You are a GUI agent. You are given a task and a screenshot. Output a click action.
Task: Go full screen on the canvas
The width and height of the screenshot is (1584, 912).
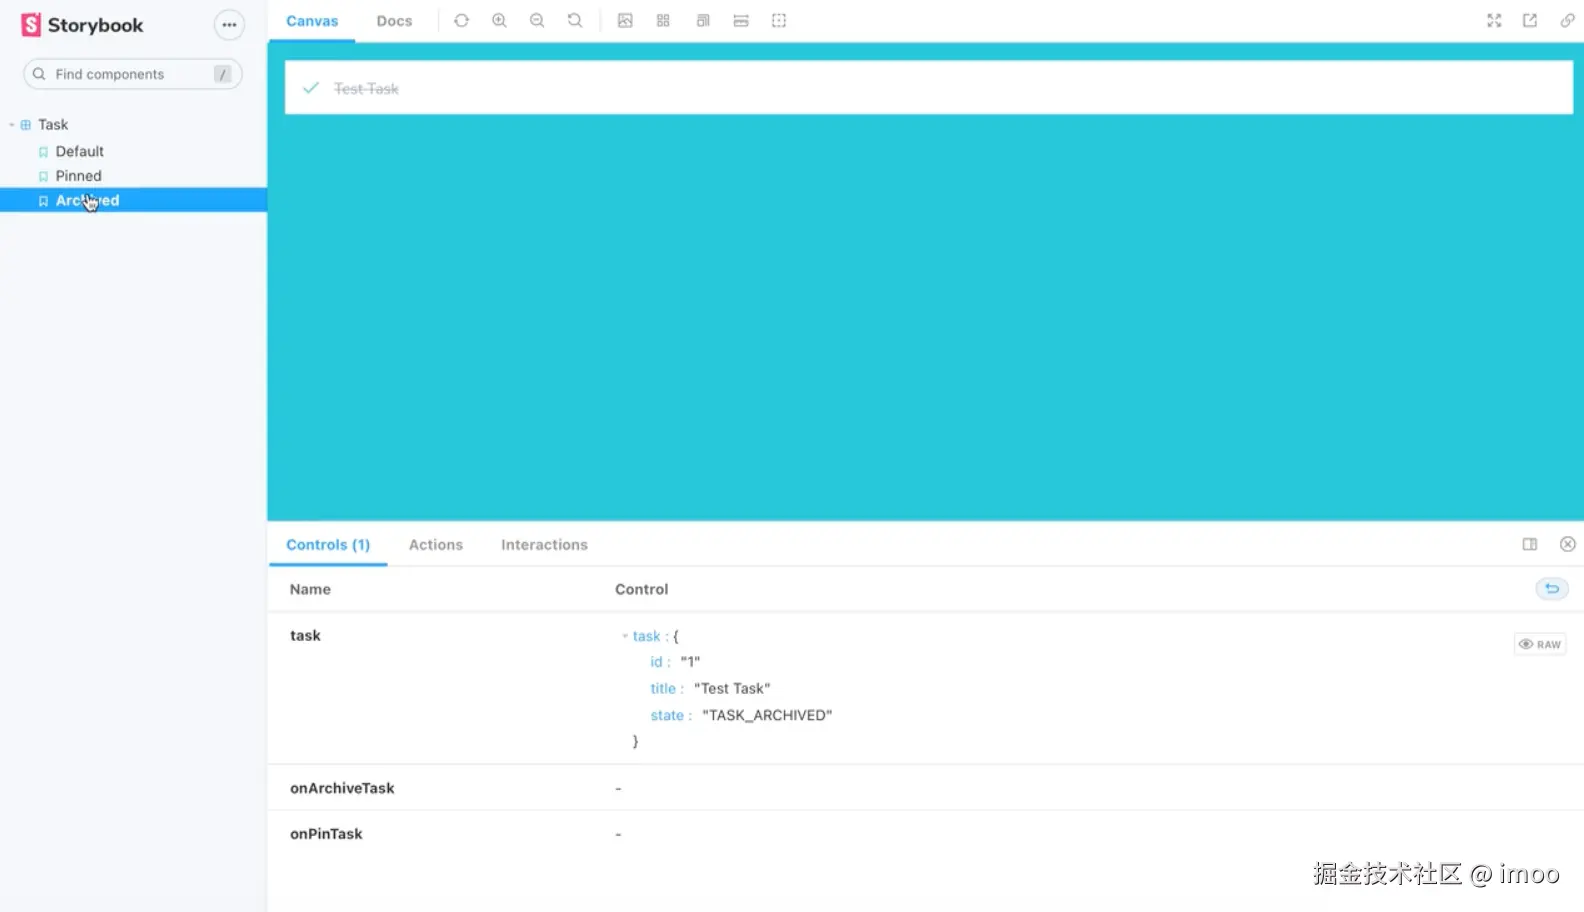click(x=1494, y=21)
